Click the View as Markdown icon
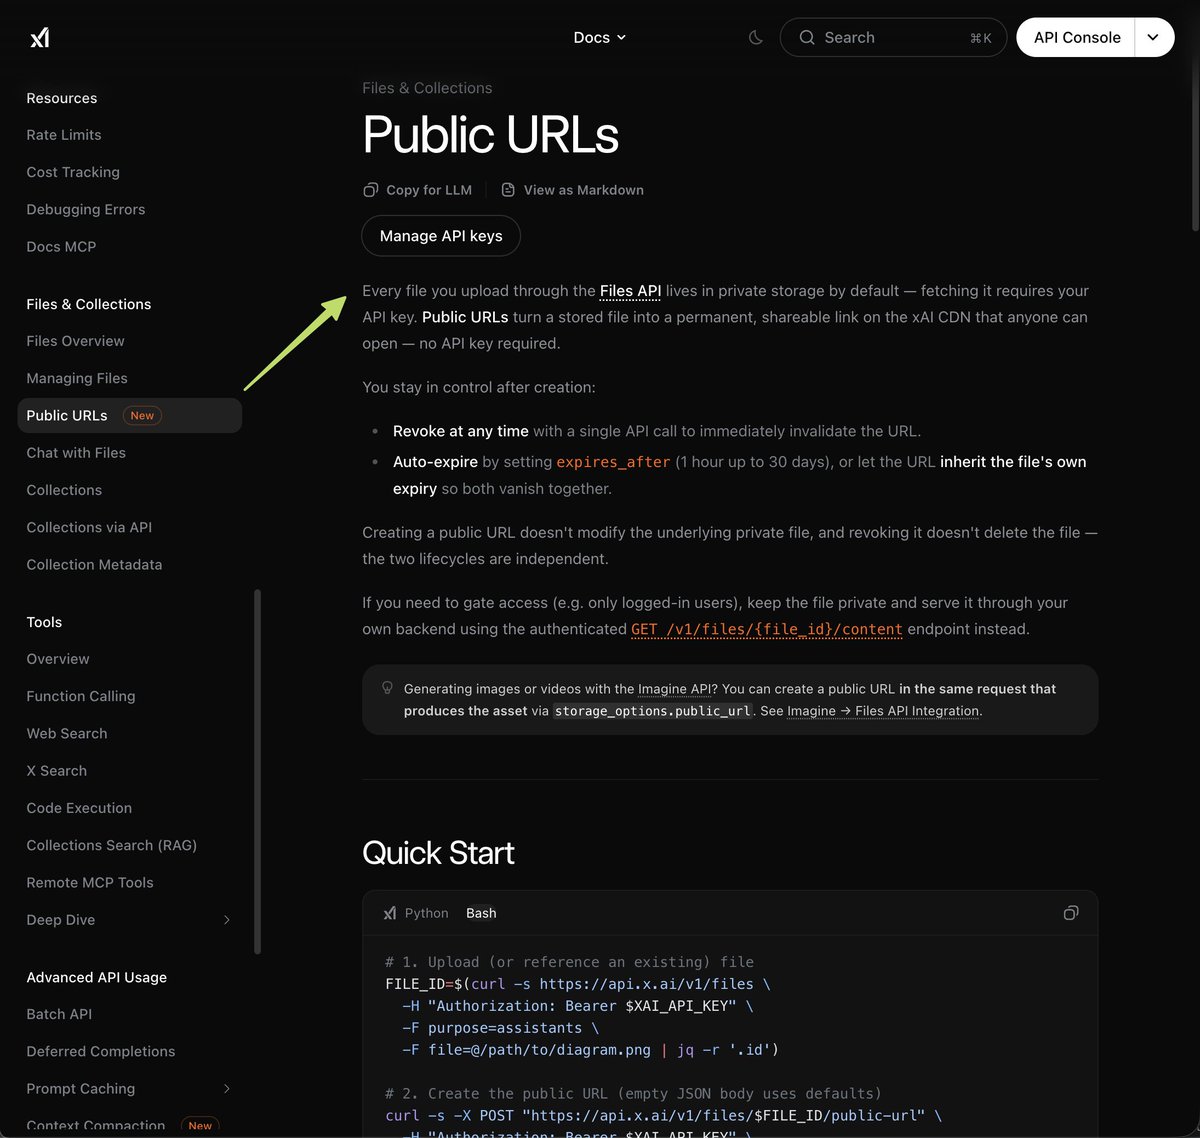This screenshot has height=1138, width=1200. click(508, 190)
